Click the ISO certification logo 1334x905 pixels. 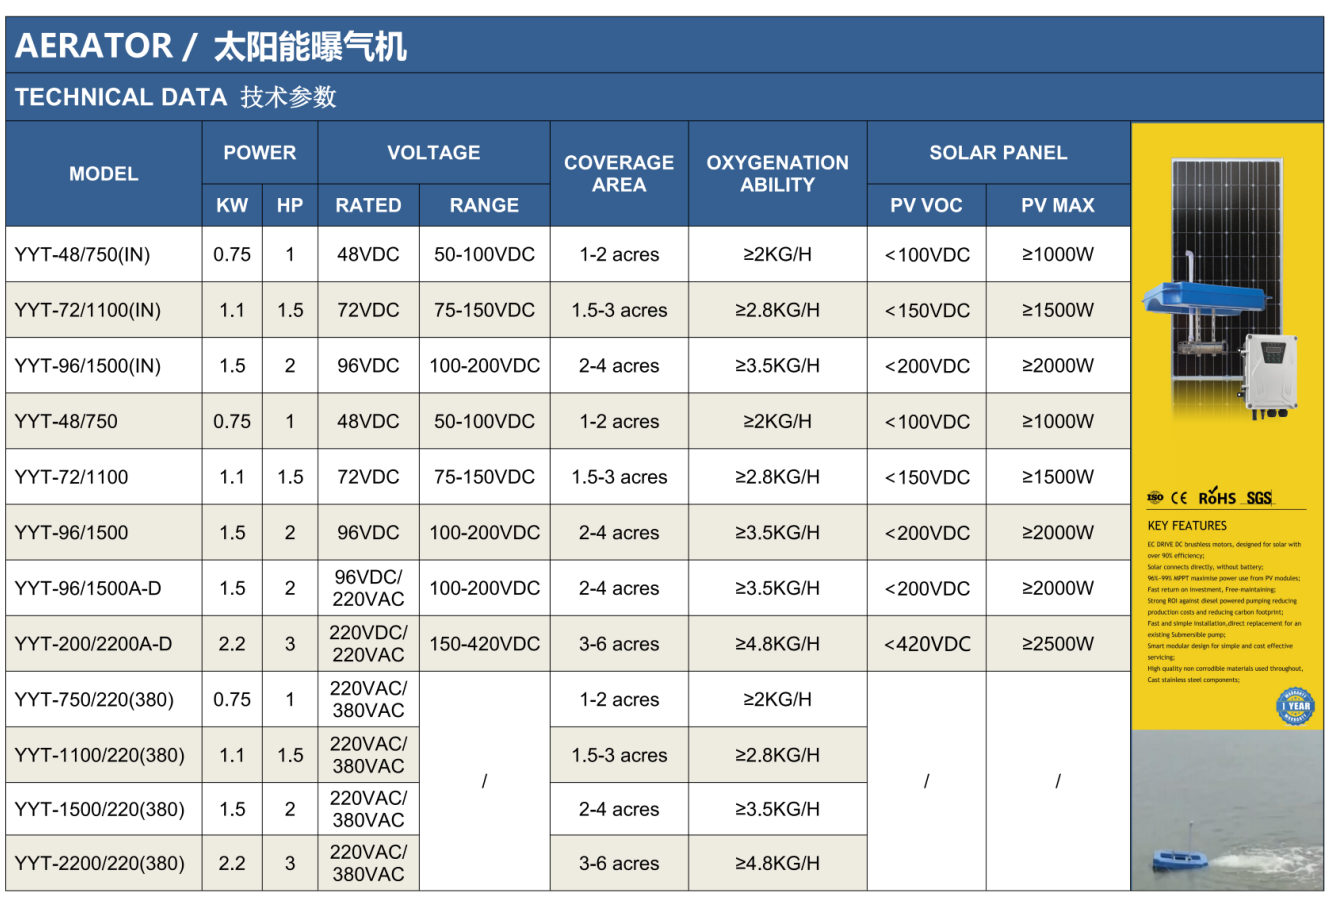1155,497
